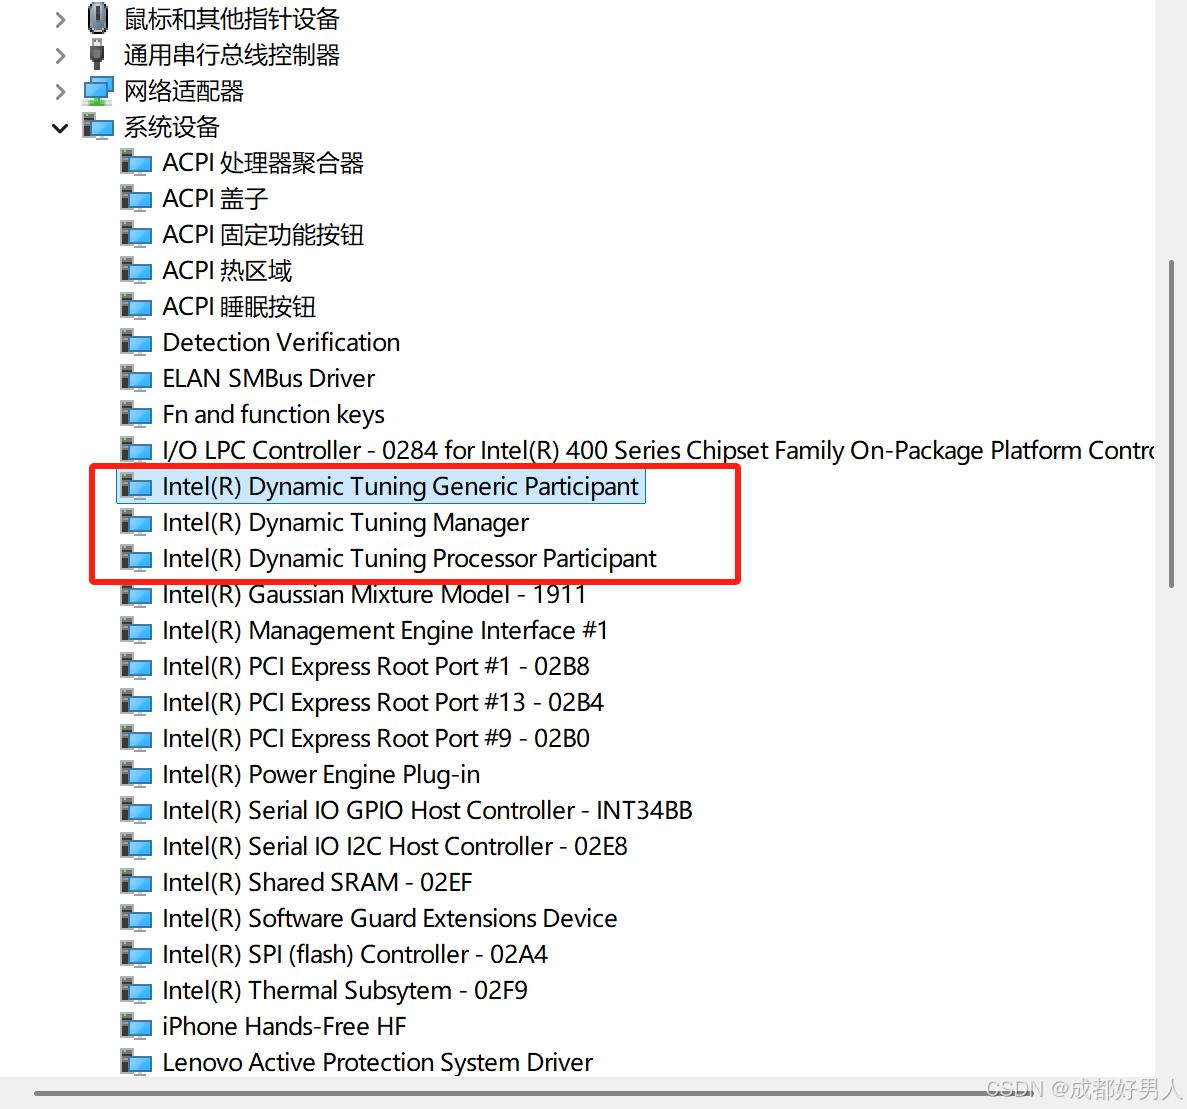The height and width of the screenshot is (1109, 1187).
Task: Click the icon beside I/O LPC Controller
Action: [x=136, y=450]
